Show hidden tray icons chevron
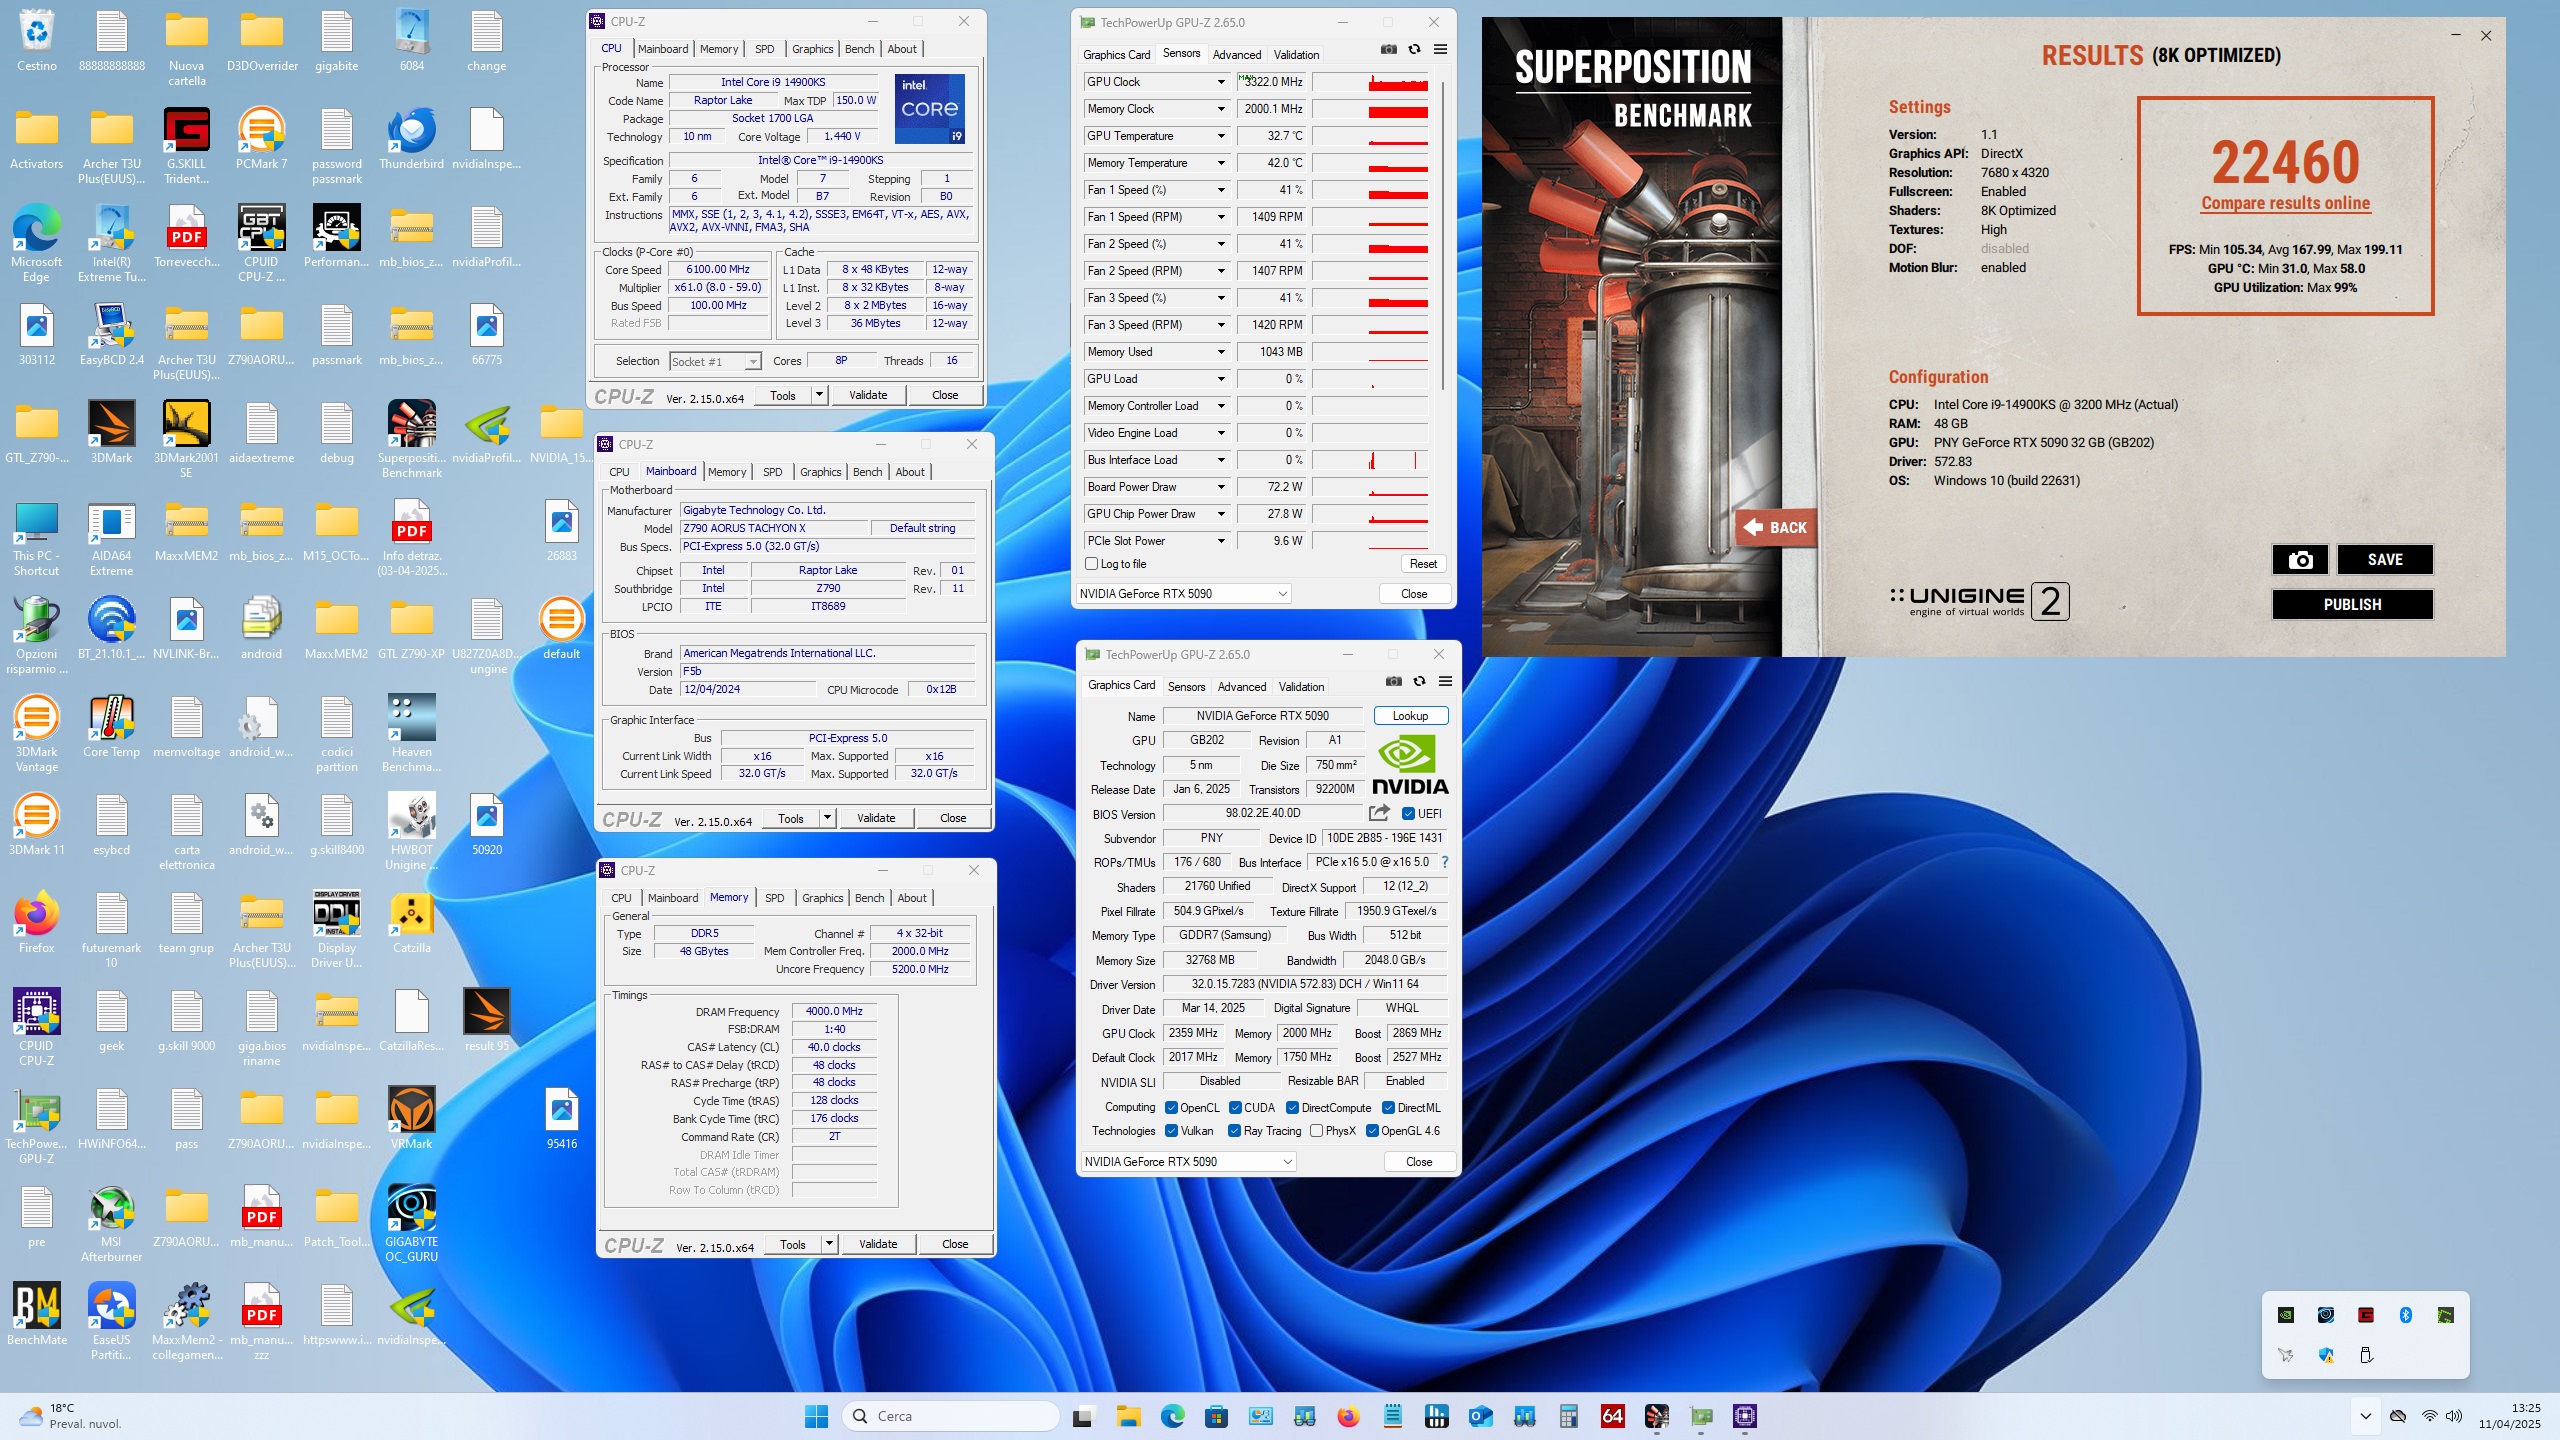The image size is (2560, 1440). (x=2366, y=1416)
